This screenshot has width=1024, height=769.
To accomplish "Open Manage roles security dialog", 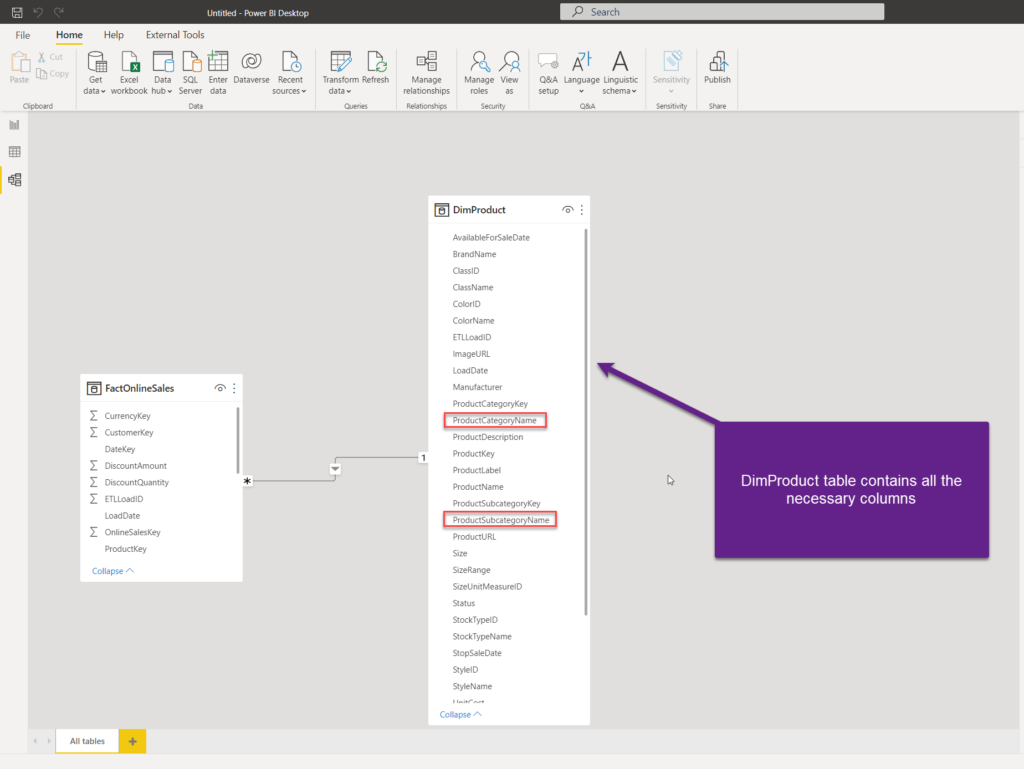I will pyautogui.click(x=479, y=73).
